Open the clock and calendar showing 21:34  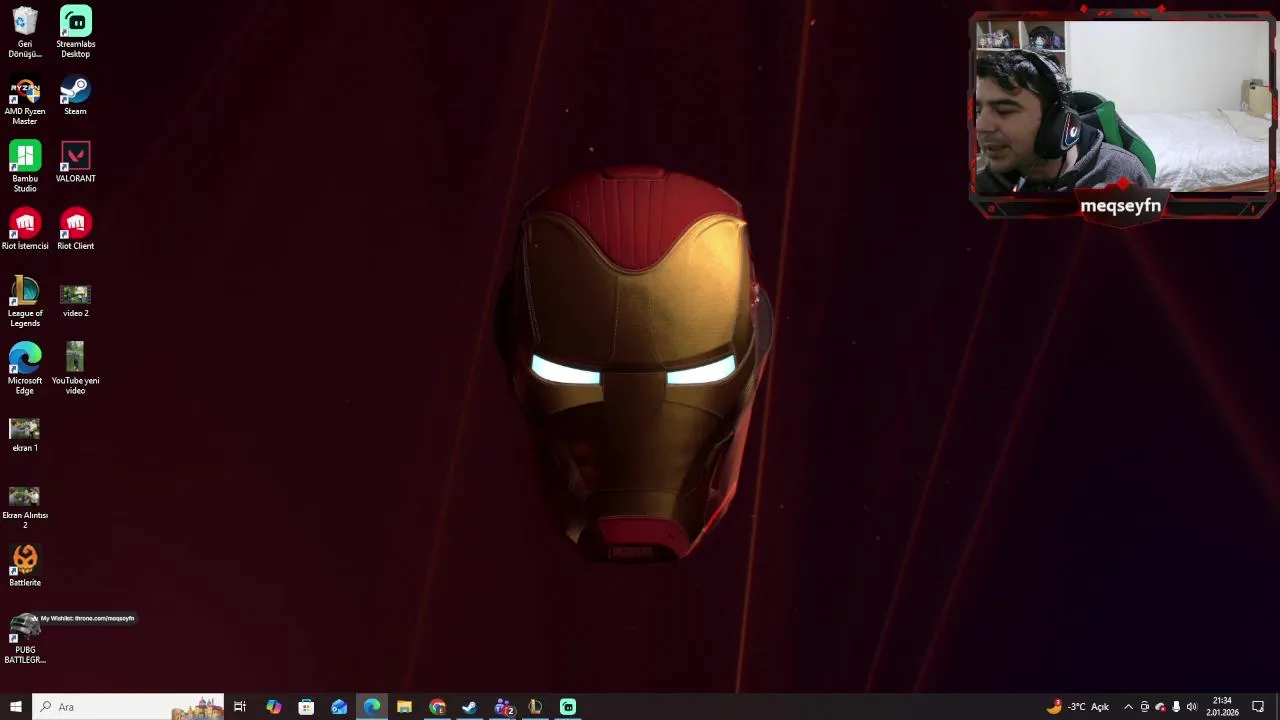click(x=1222, y=707)
